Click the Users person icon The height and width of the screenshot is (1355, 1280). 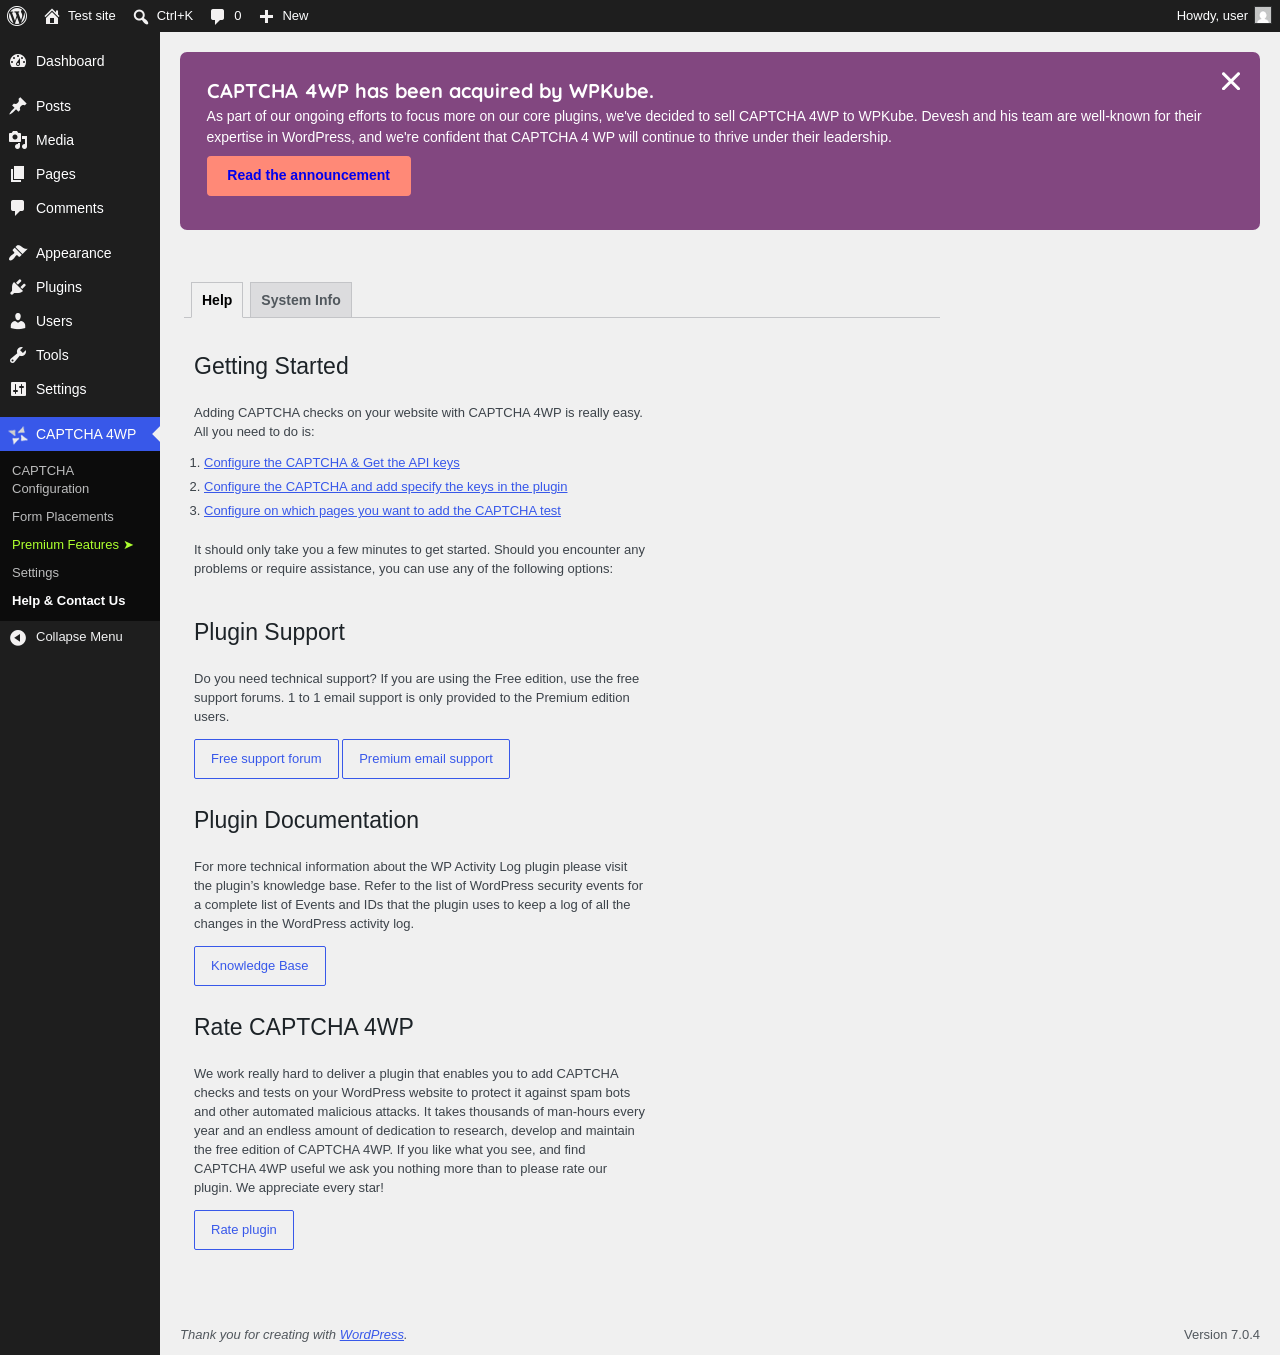click(18, 321)
